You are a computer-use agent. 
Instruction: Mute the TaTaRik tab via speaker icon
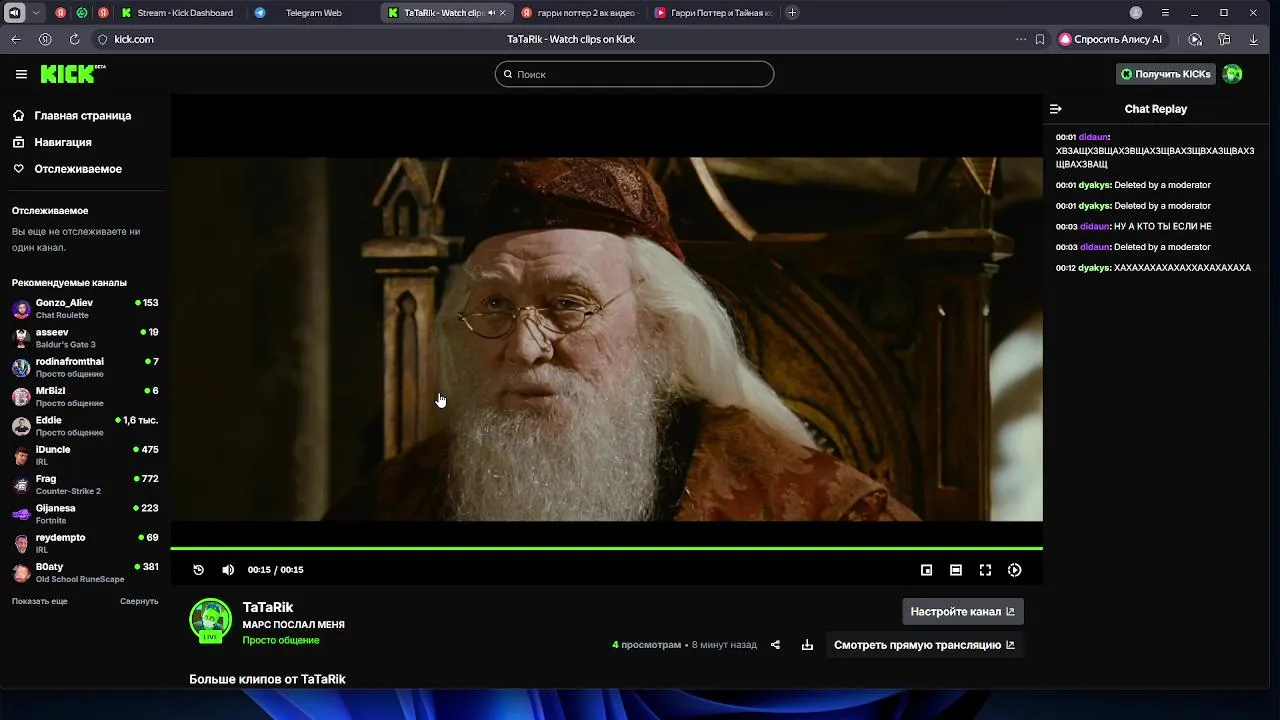491,13
